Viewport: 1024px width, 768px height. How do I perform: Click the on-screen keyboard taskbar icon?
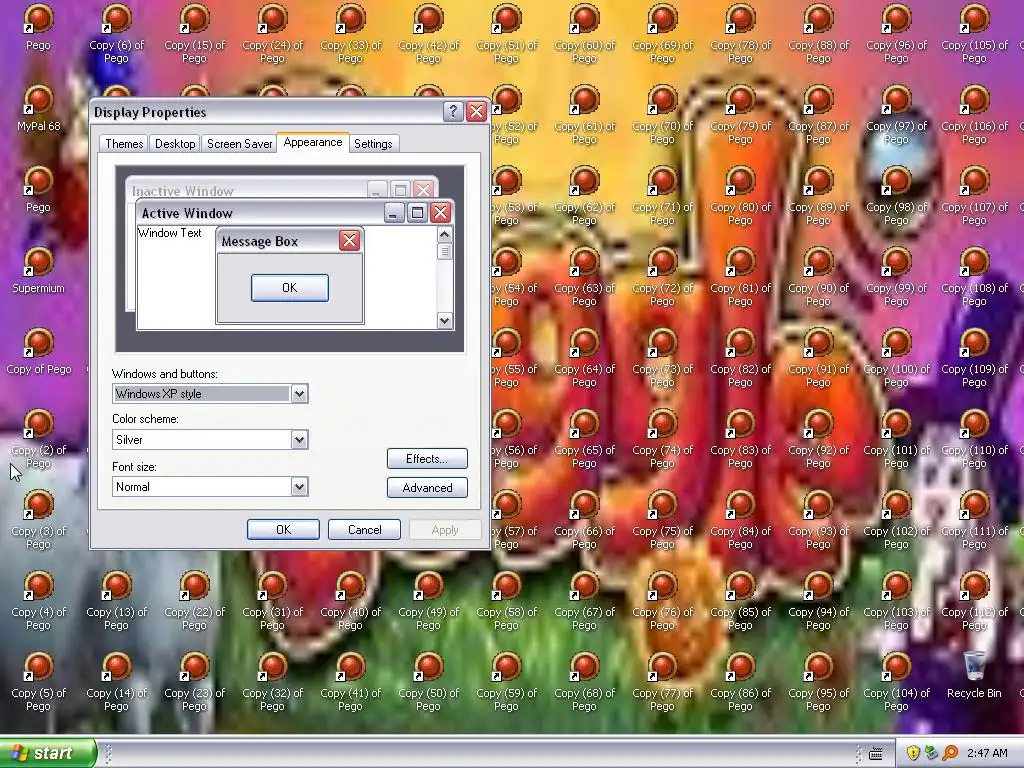click(x=876, y=754)
